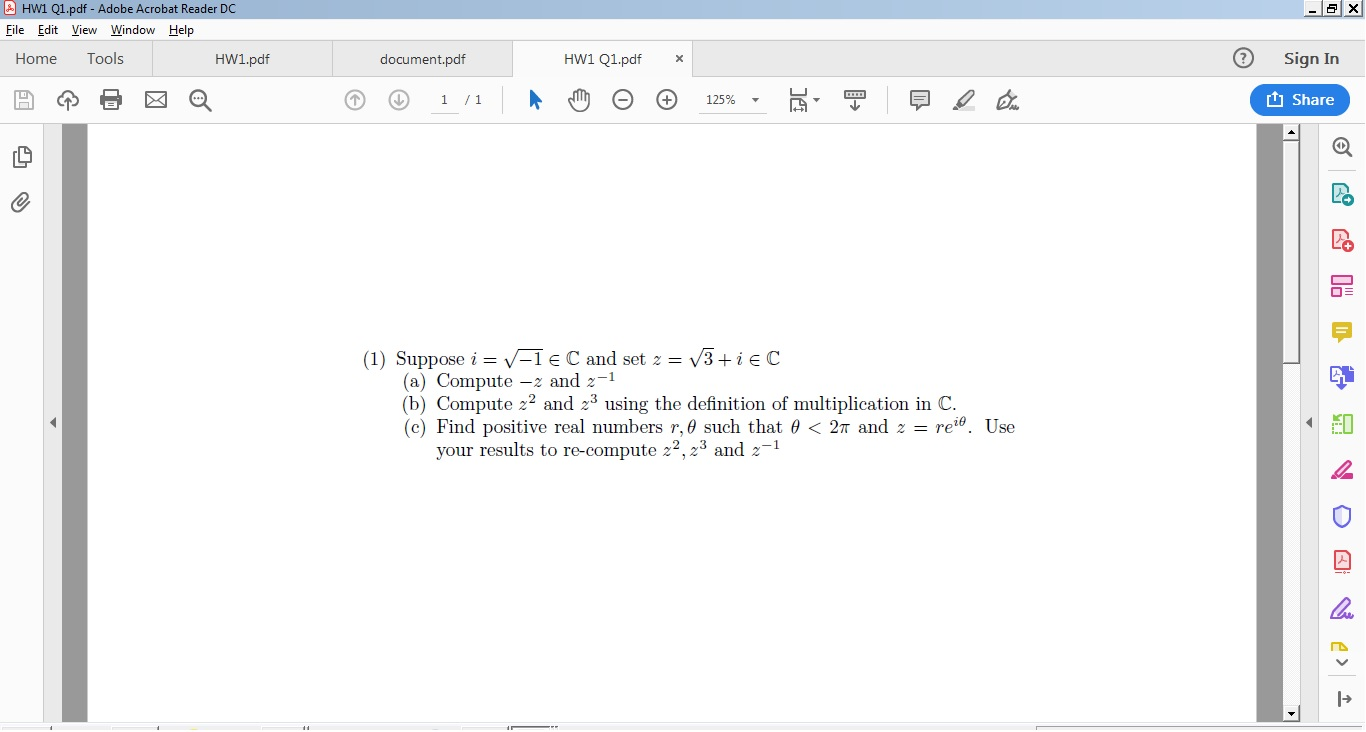Viewport: 1366px width, 732px height.
Task: Open the Print dialog icon
Action: pyautogui.click(x=110, y=99)
